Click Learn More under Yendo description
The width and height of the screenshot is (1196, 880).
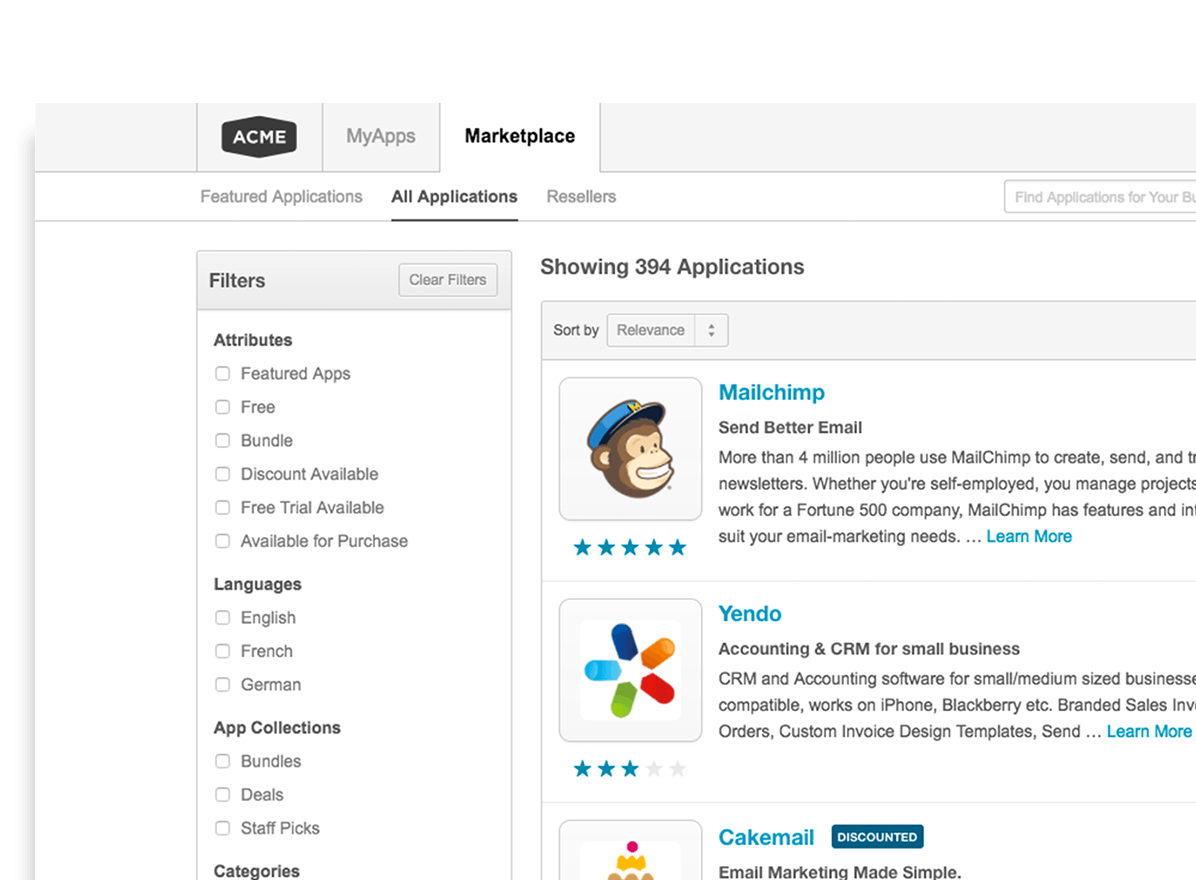coord(1149,731)
